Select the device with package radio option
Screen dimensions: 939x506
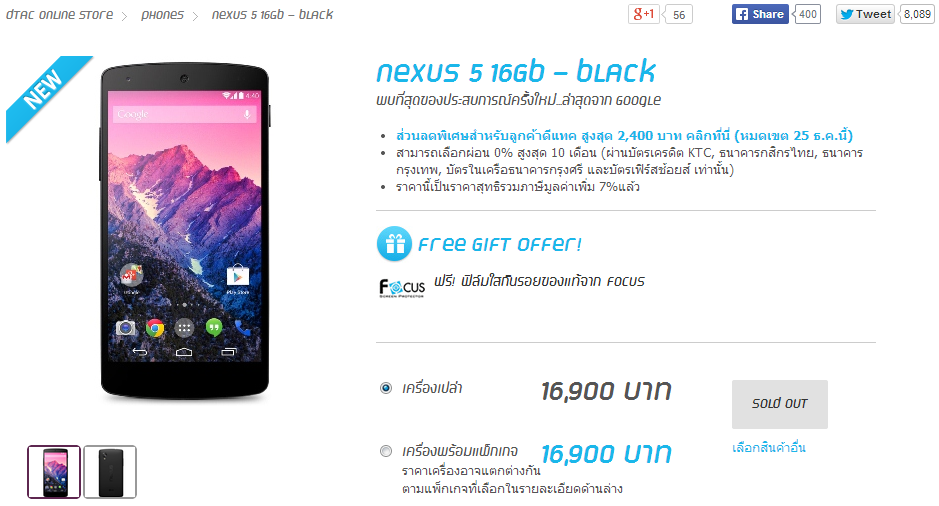coord(386,451)
